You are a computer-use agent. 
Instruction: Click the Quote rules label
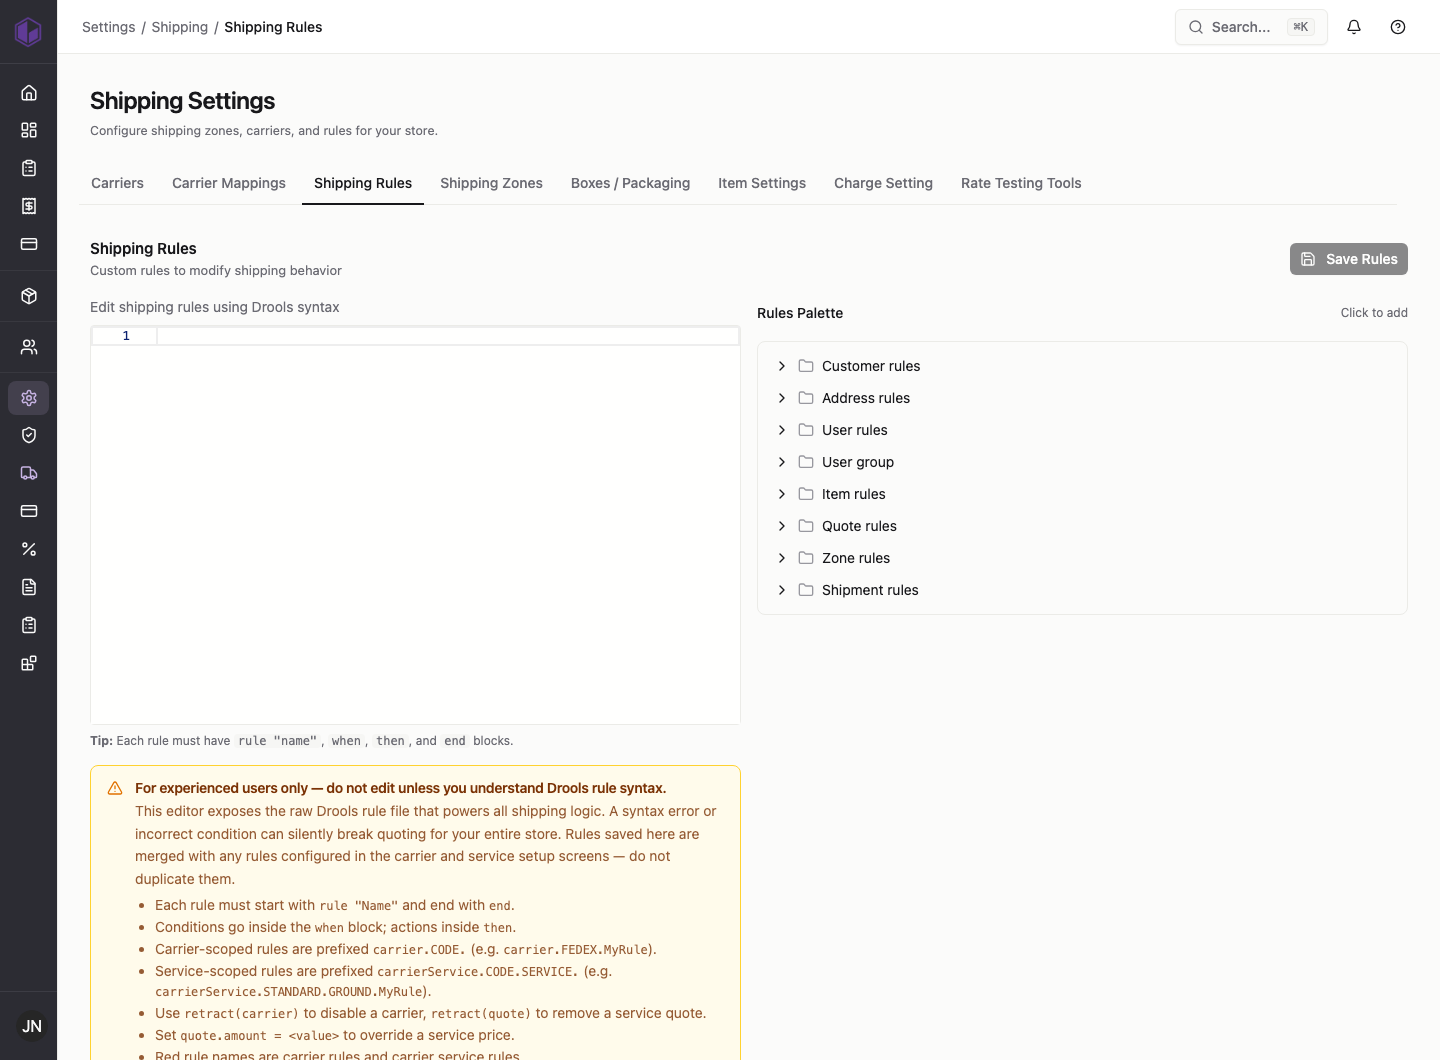[x=859, y=526]
